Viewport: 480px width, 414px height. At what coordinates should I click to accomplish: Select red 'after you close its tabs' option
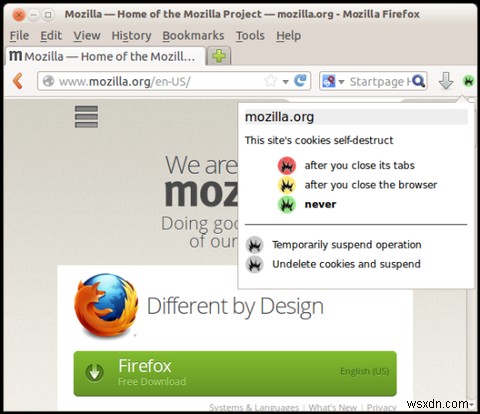pyautogui.click(x=347, y=165)
